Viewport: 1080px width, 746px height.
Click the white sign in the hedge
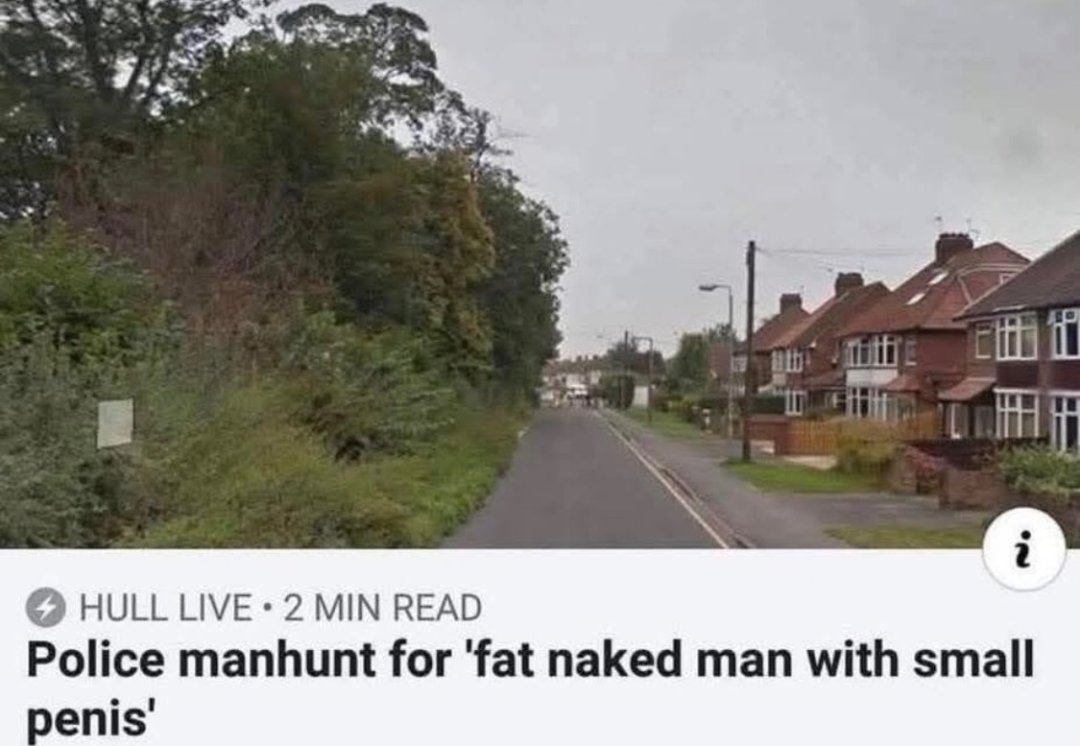point(115,423)
